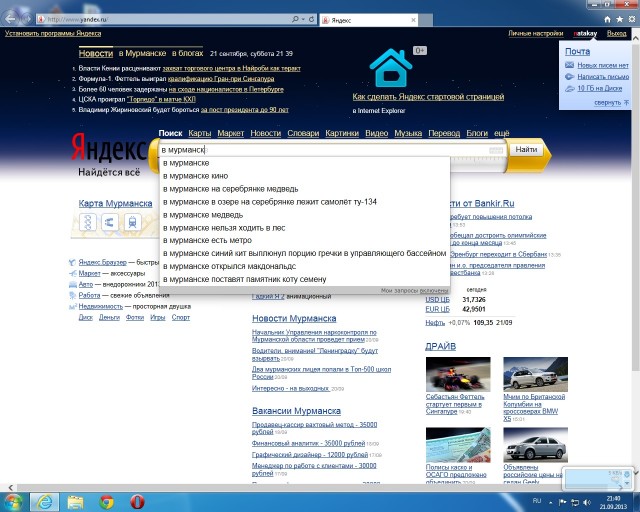This screenshot has height=512, width=640.
Task: Click the Disk cloud icon in Почта
Action: pos(569,89)
